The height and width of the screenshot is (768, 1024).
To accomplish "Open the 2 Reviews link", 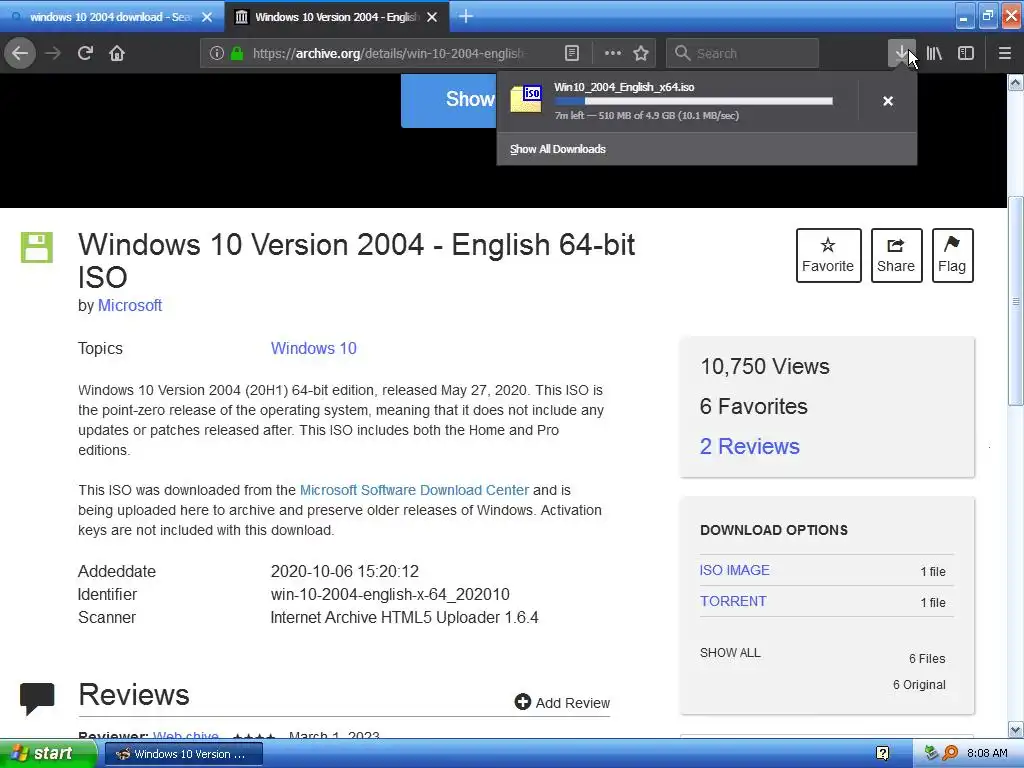I will [749, 446].
